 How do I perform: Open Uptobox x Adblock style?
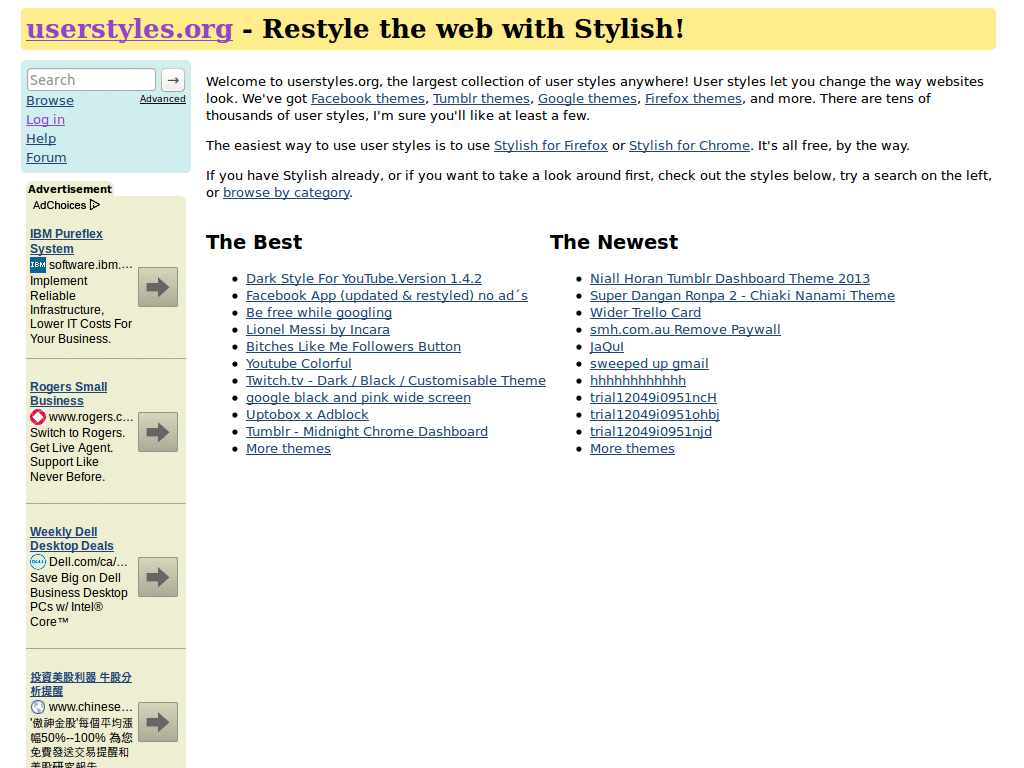[307, 415]
